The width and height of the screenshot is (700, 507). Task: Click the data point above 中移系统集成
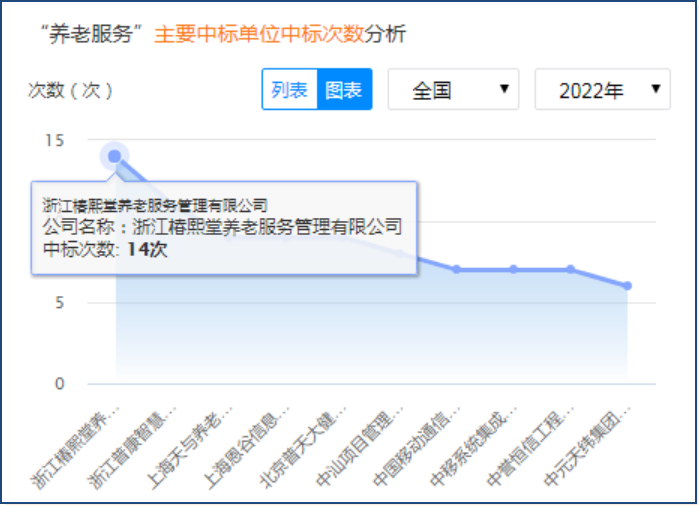pyautogui.click(x=513, y=269)
